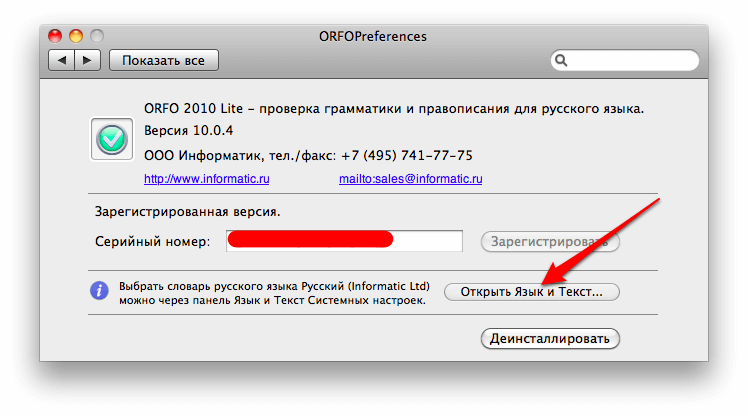Click the ООО Информатик phone number line
Viewport: 748px width, 416px height.
pos(308,156)
